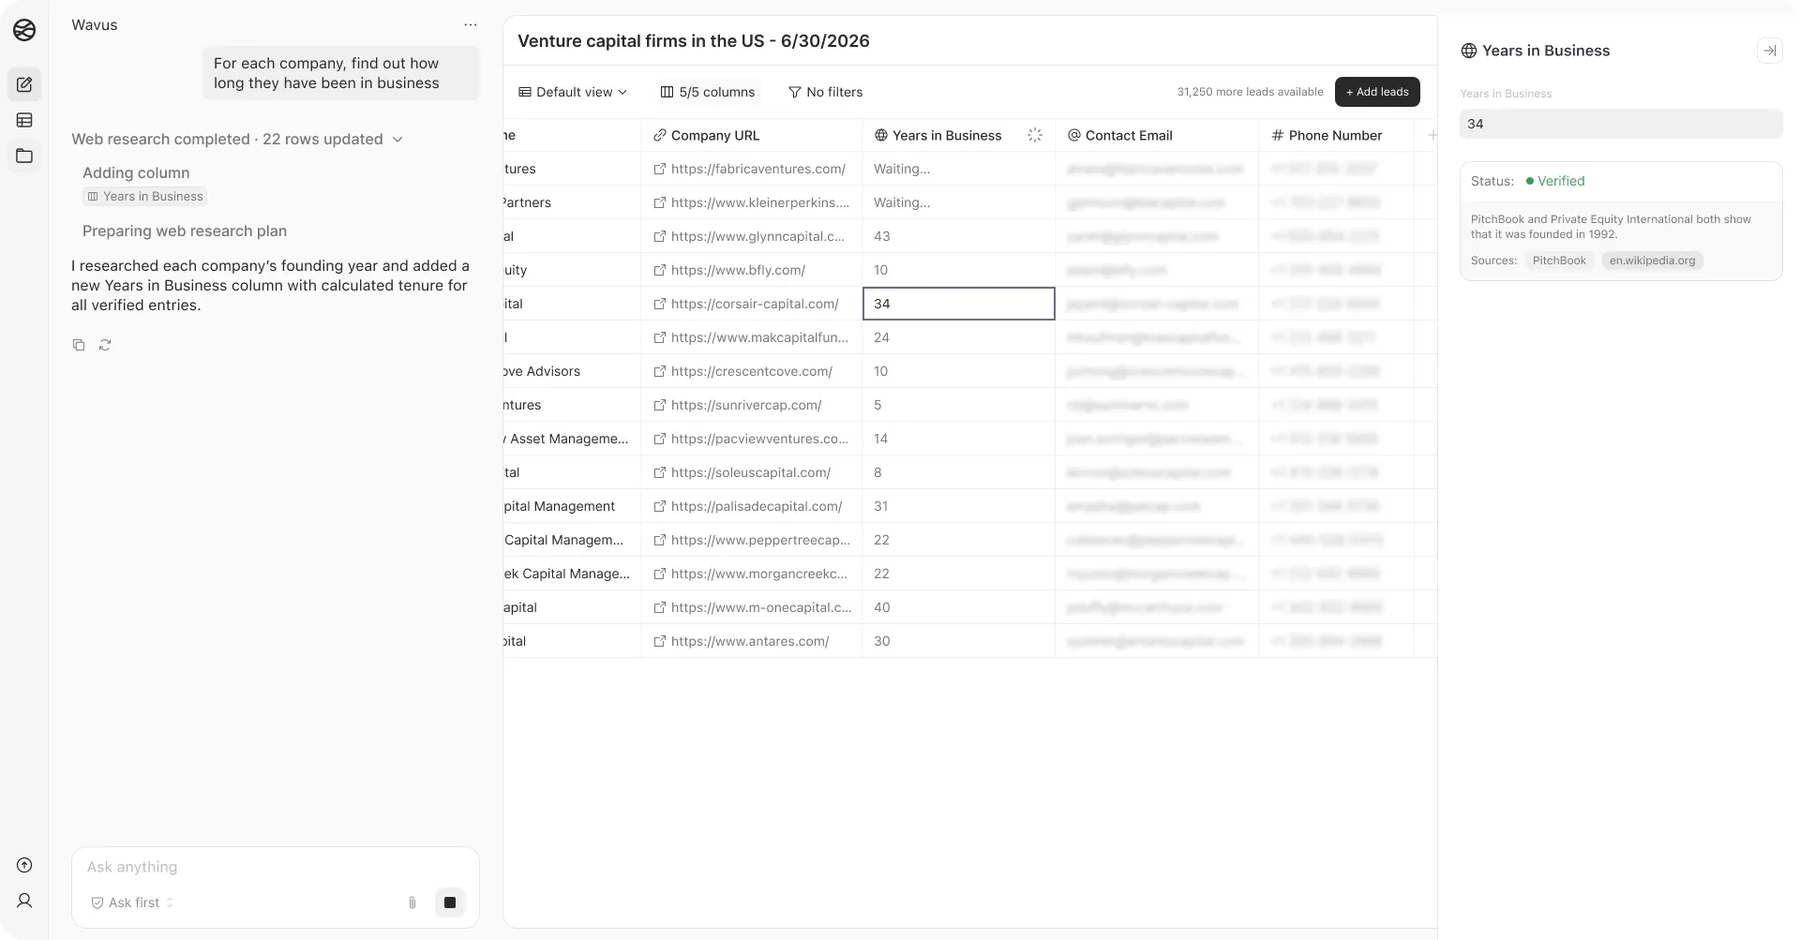Open the Default view dropdown
The width and height of the screenshot is (1800, 940).
[572, 92]
